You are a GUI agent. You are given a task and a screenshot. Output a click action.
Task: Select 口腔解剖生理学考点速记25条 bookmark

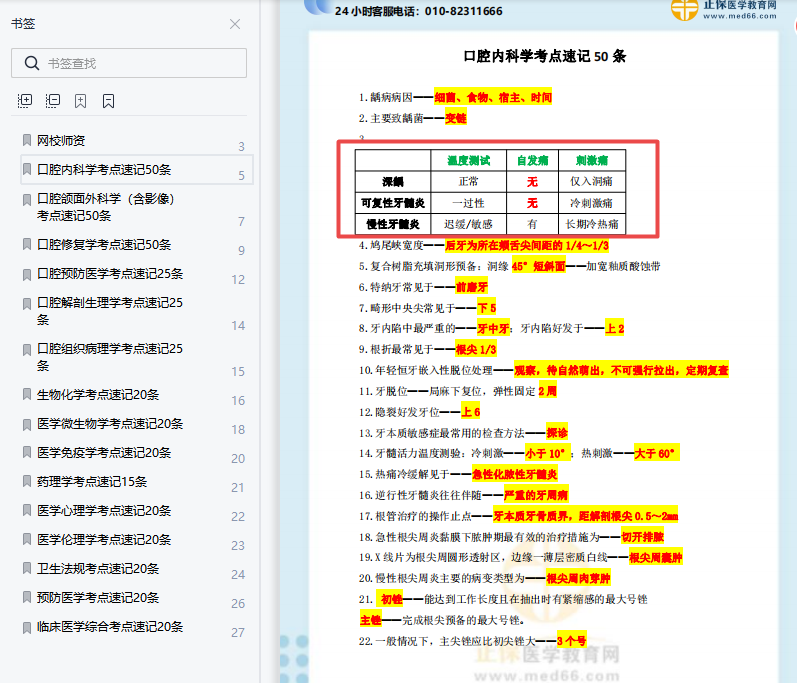point(109,302)
